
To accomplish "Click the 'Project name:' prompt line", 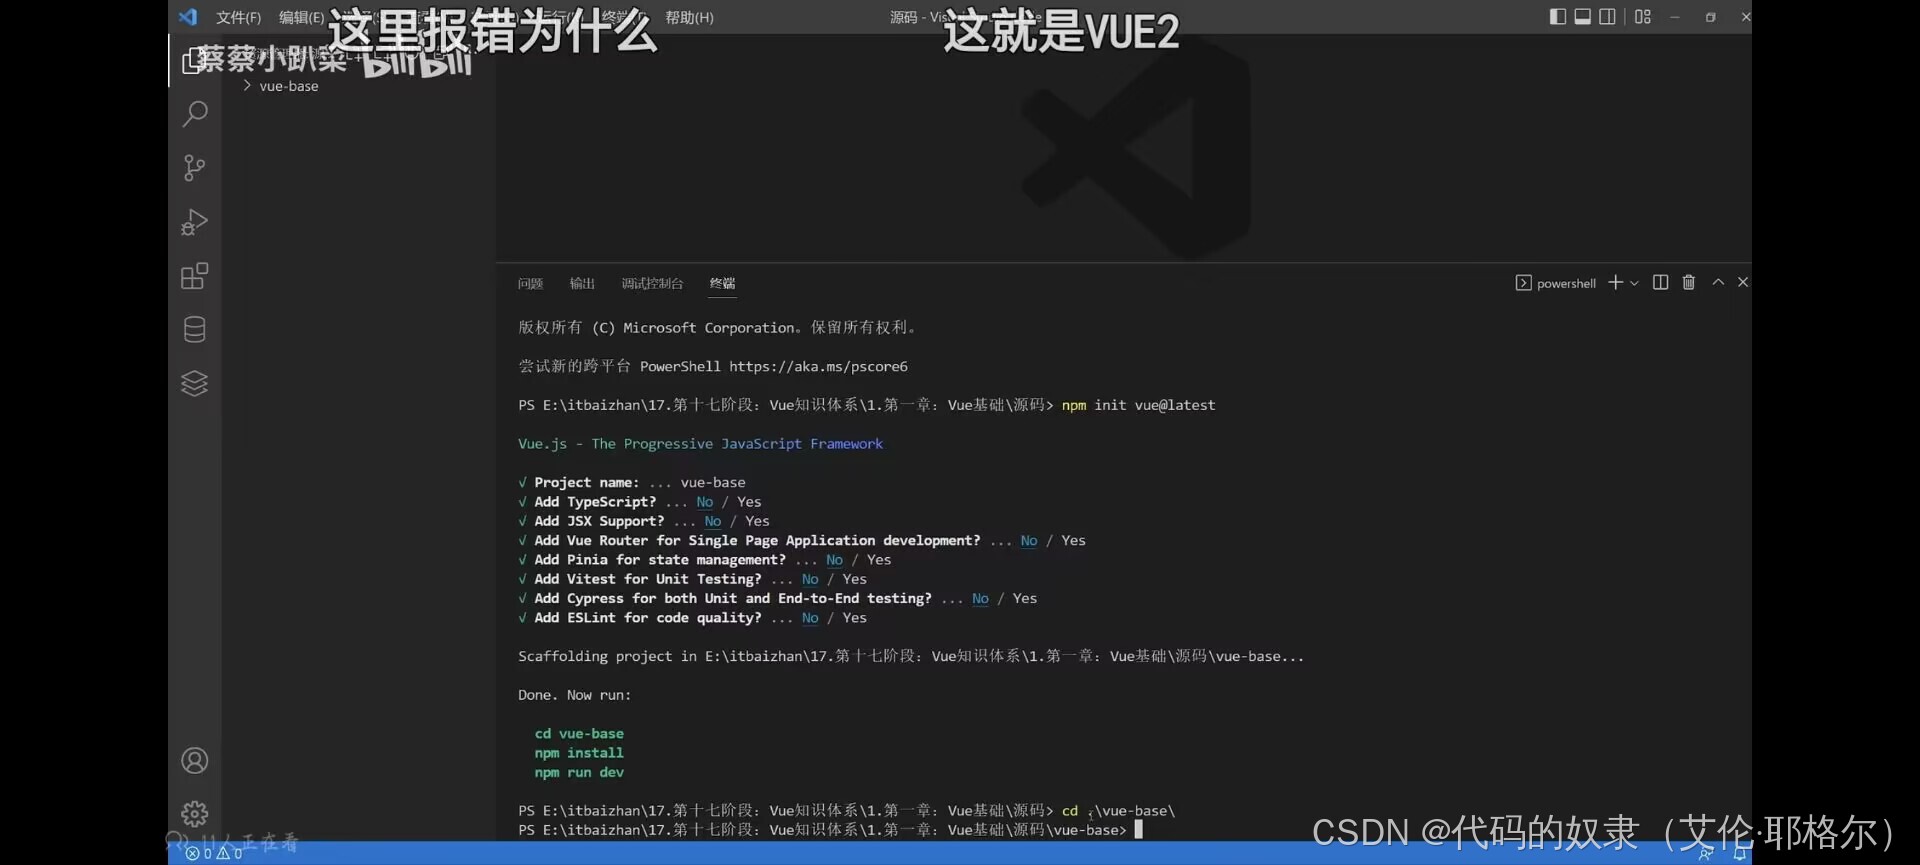I will click(631, 483).
